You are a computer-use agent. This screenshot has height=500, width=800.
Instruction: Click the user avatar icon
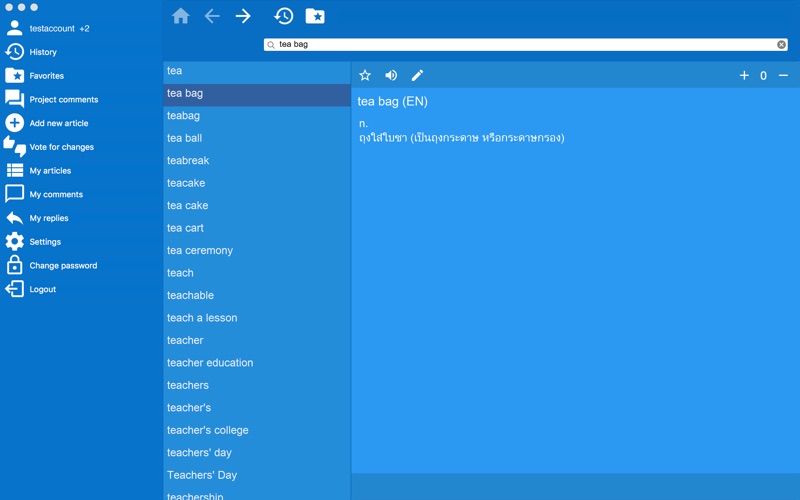coord(14,28)
